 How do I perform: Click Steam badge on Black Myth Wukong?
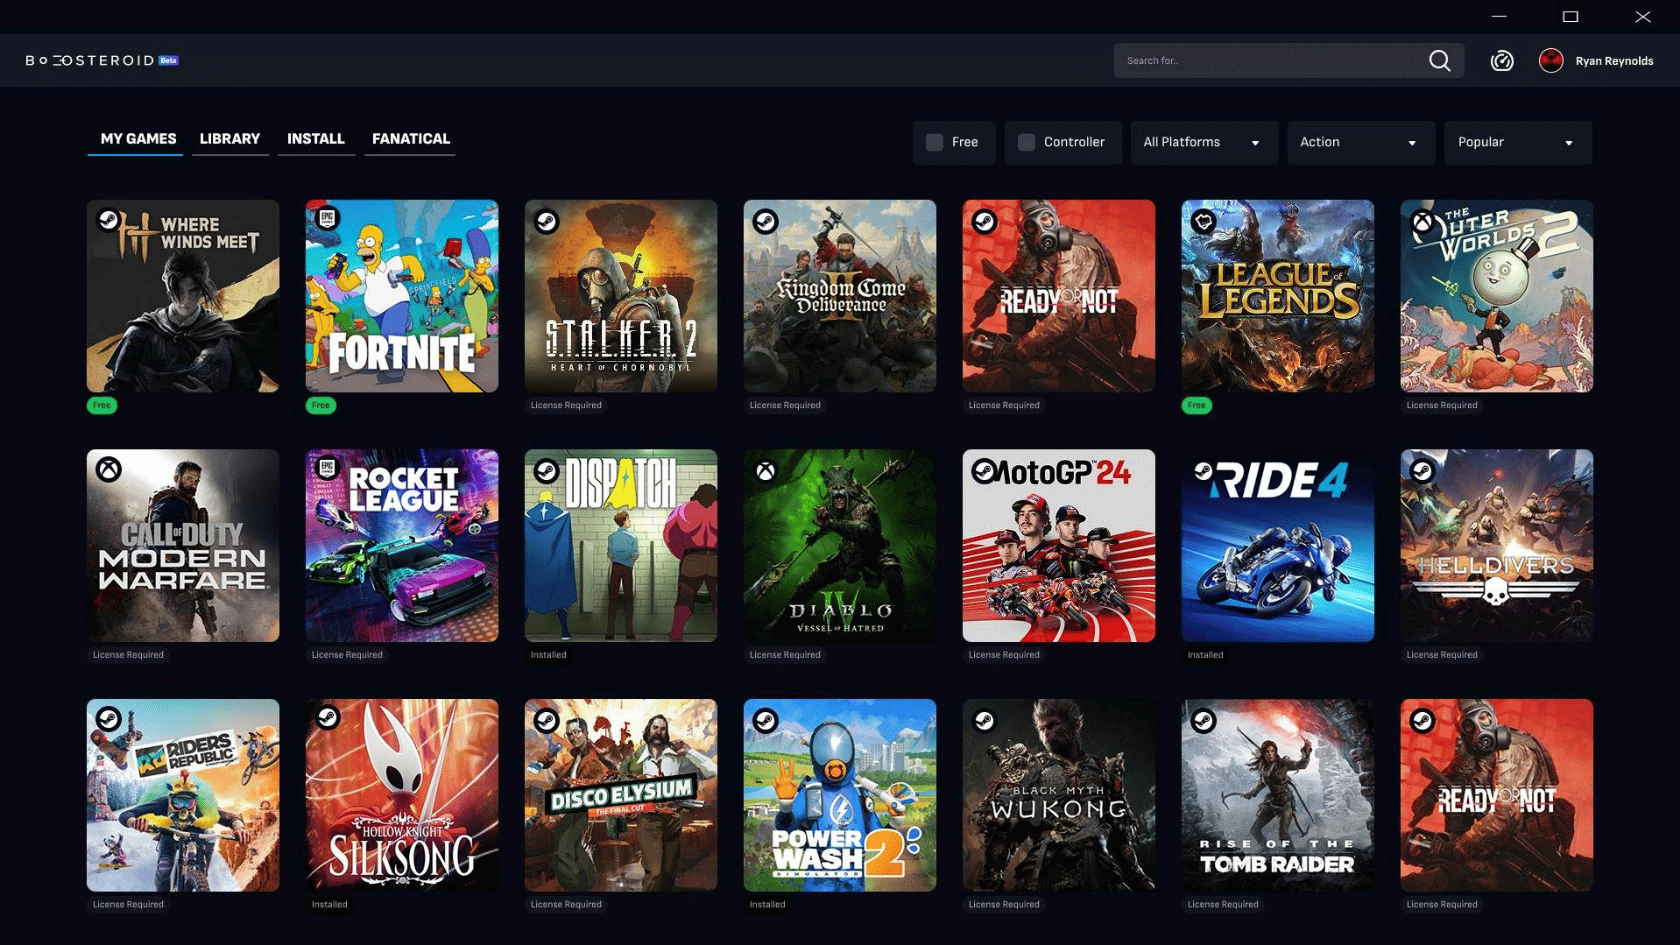click(984, 720)
